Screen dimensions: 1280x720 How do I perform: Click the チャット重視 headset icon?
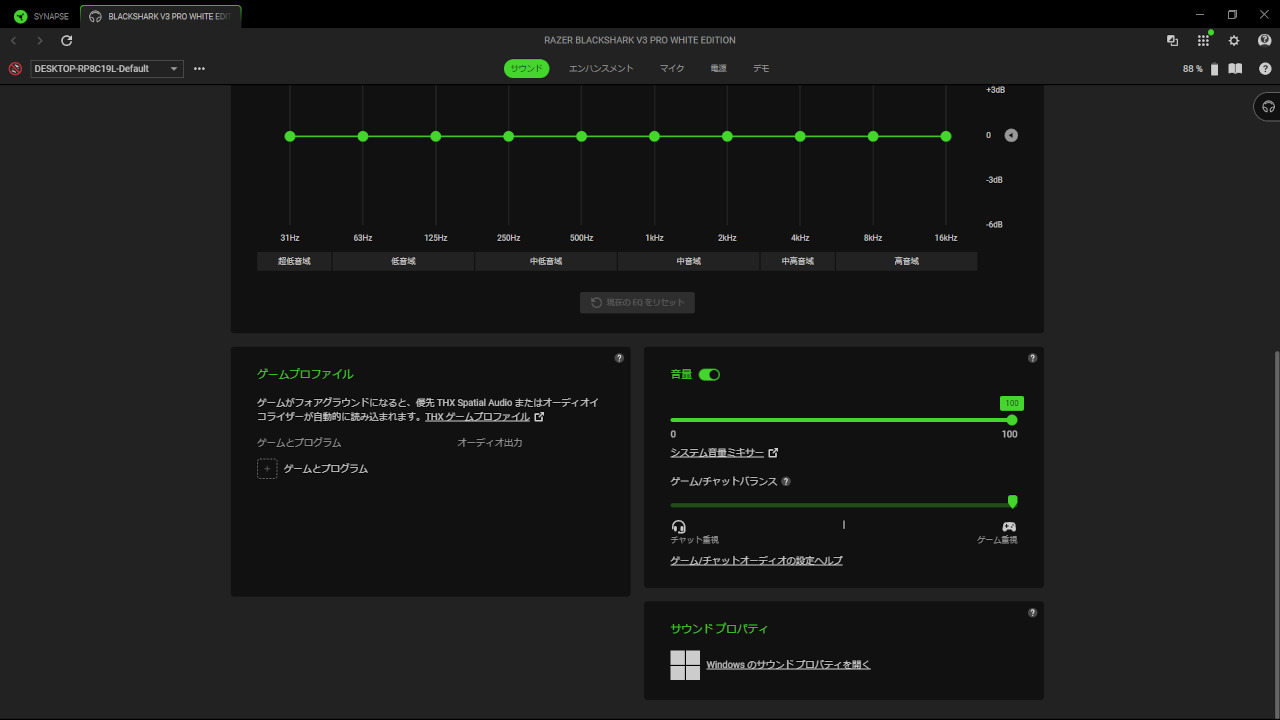coord(679,526)
